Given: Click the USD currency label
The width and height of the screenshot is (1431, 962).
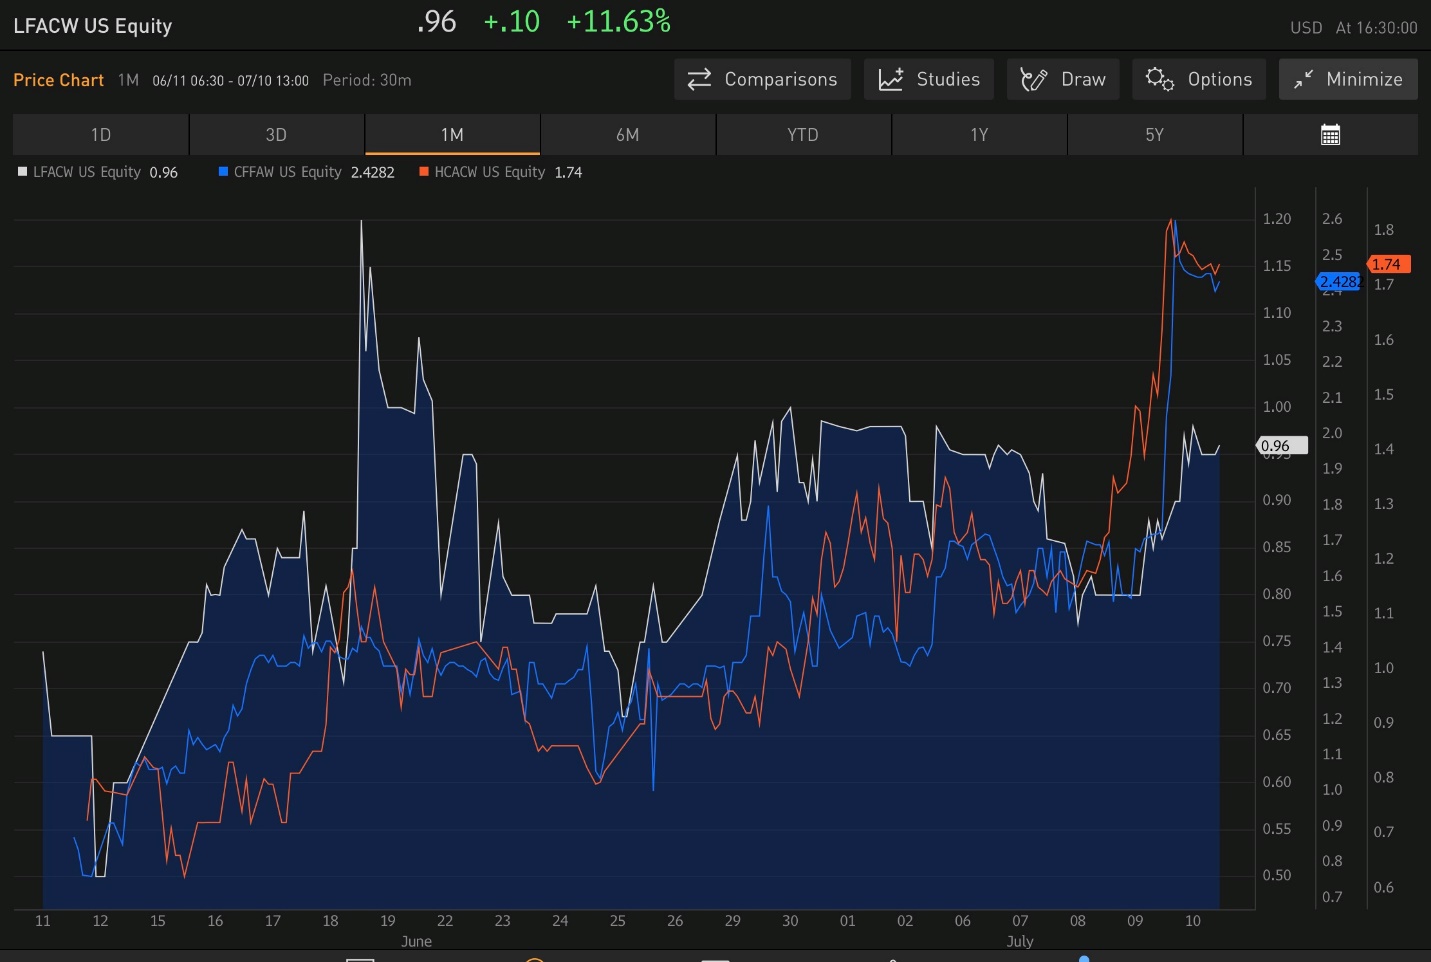Looking at the screenshot, I should click(1306, 28).
